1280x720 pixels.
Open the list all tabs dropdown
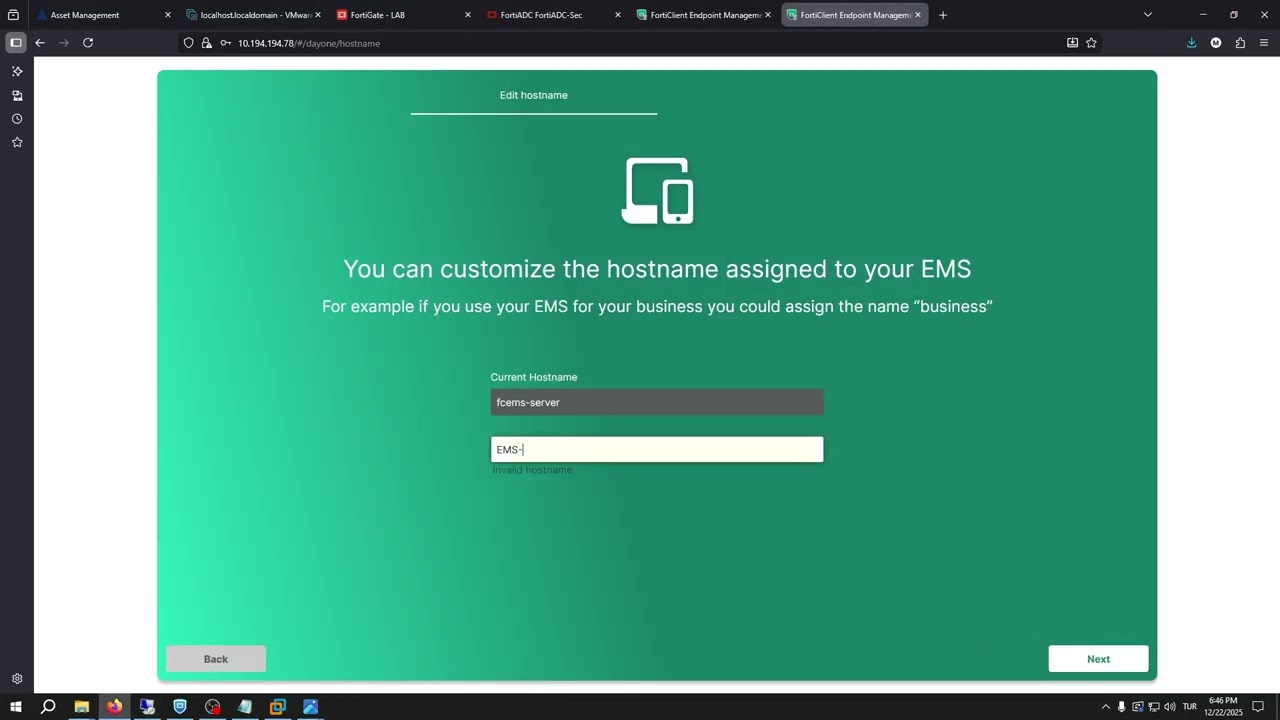[x=1147, y=15]
